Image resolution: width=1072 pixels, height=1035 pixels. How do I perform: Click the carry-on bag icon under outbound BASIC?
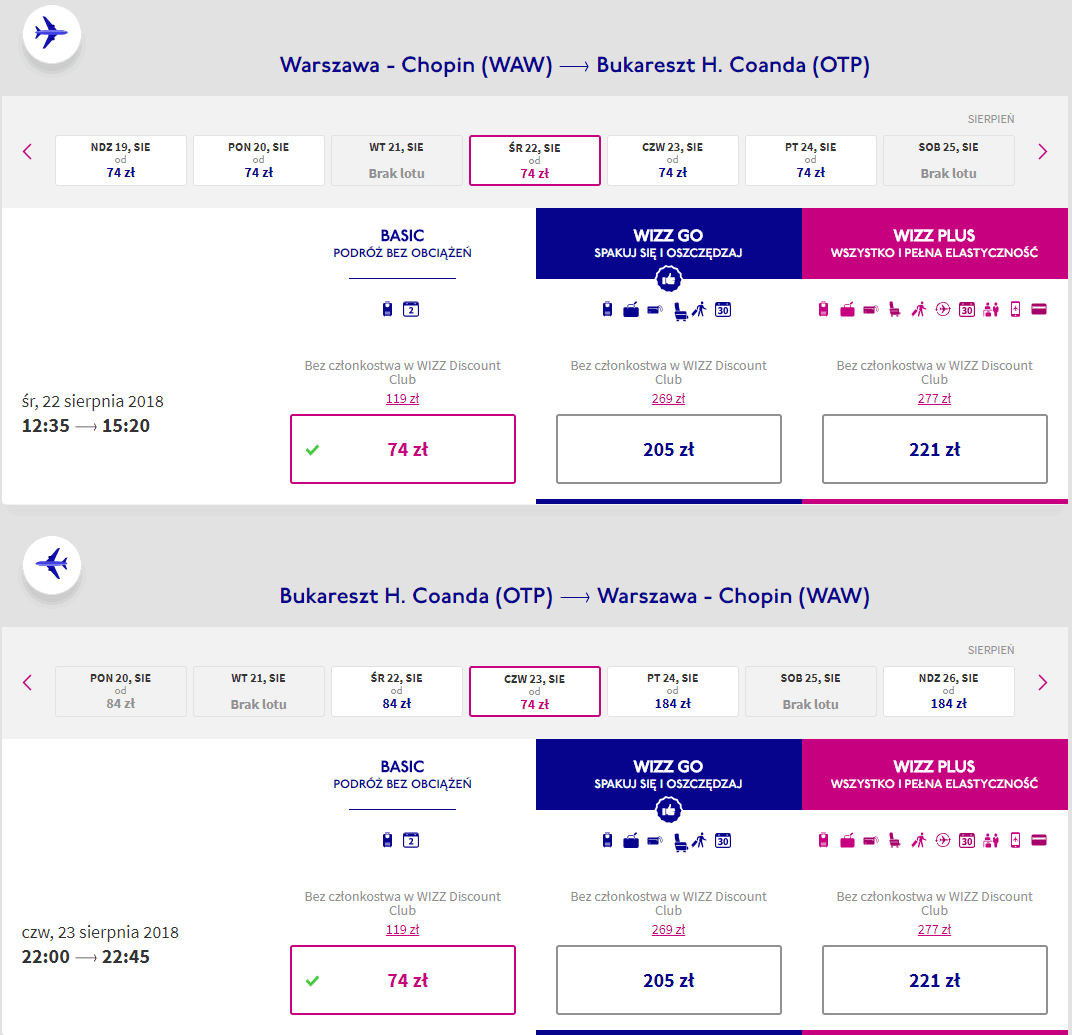click(x=388, y=309)
